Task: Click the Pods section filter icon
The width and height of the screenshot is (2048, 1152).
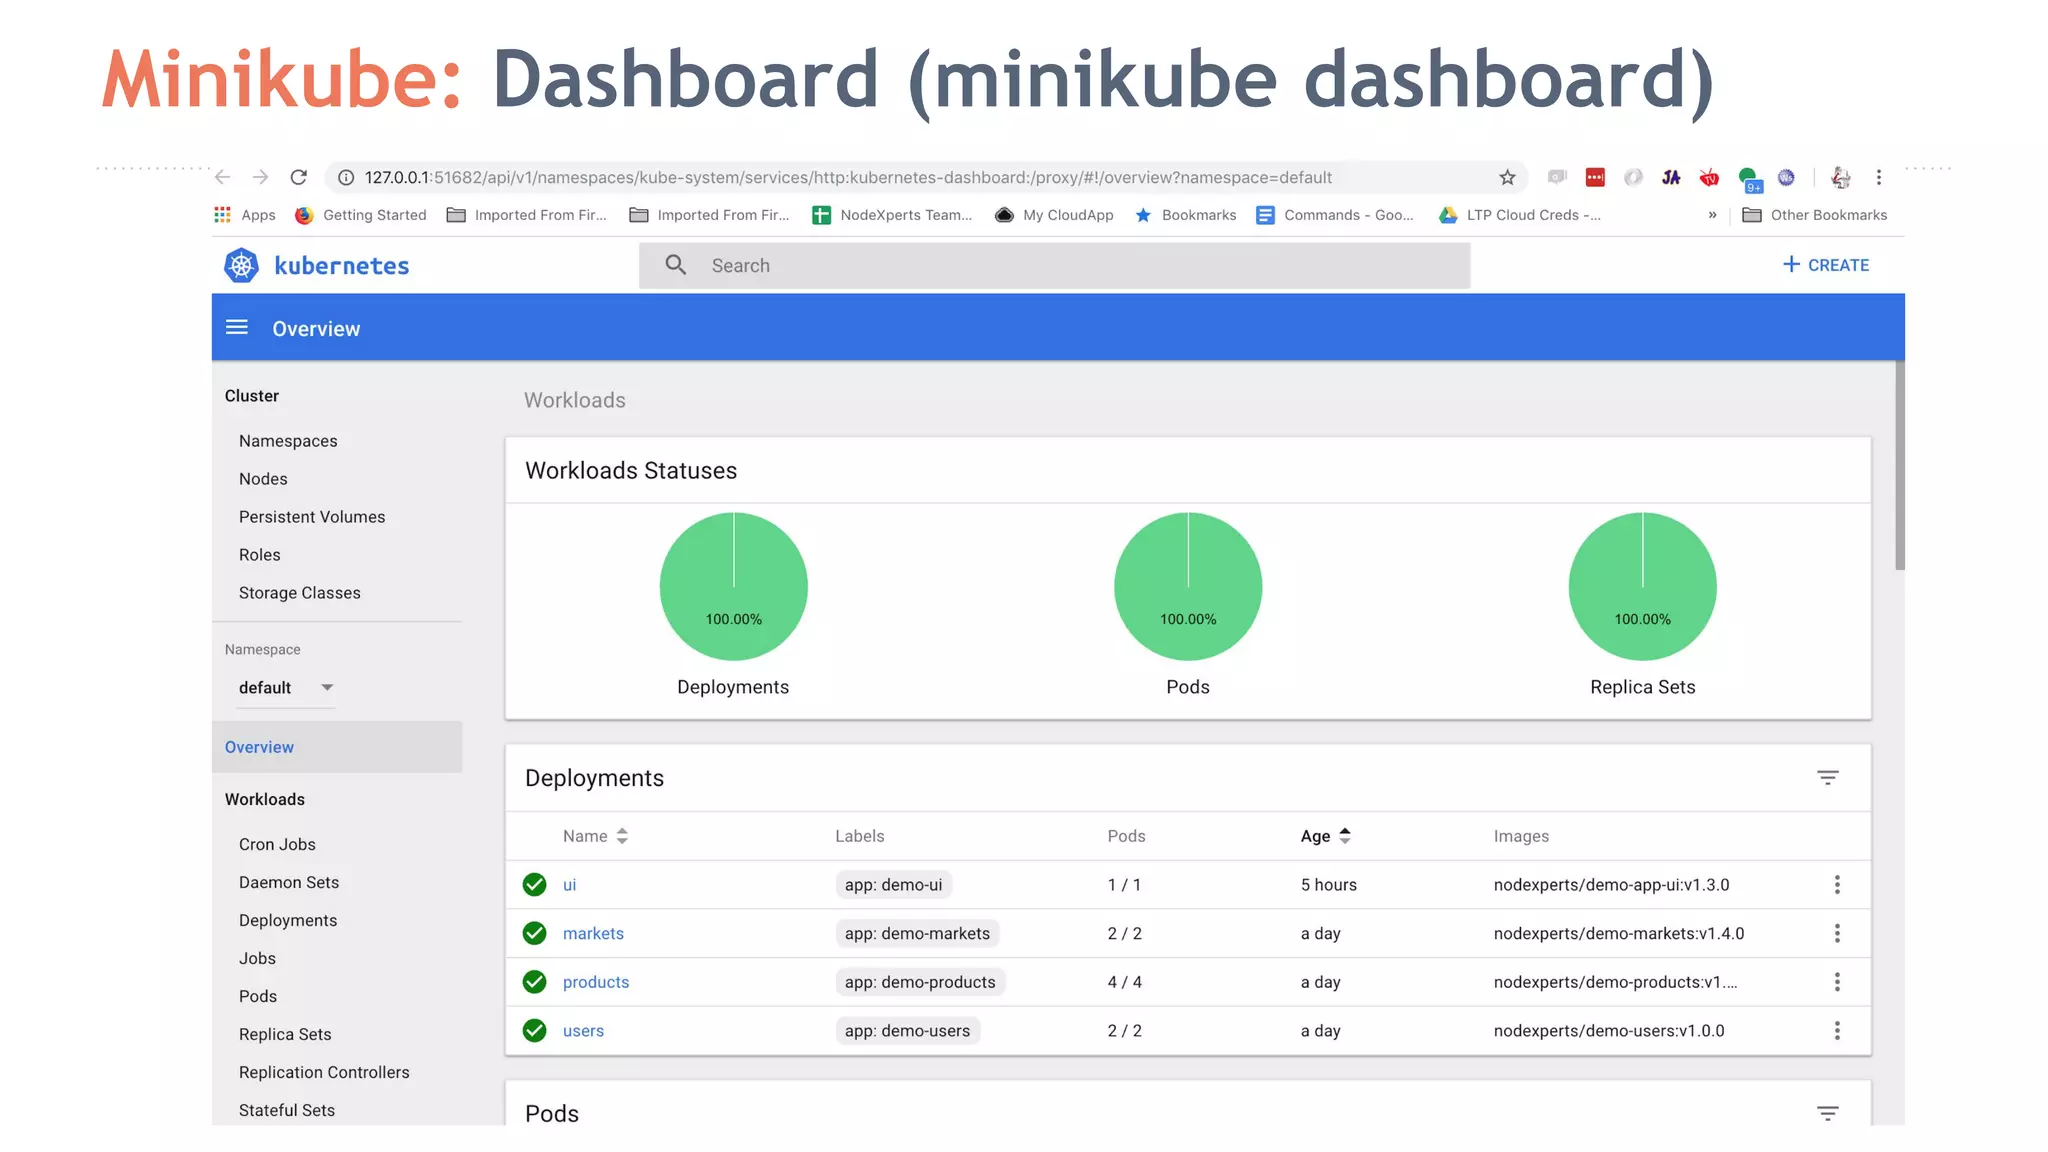Action: (1827, 1113)
